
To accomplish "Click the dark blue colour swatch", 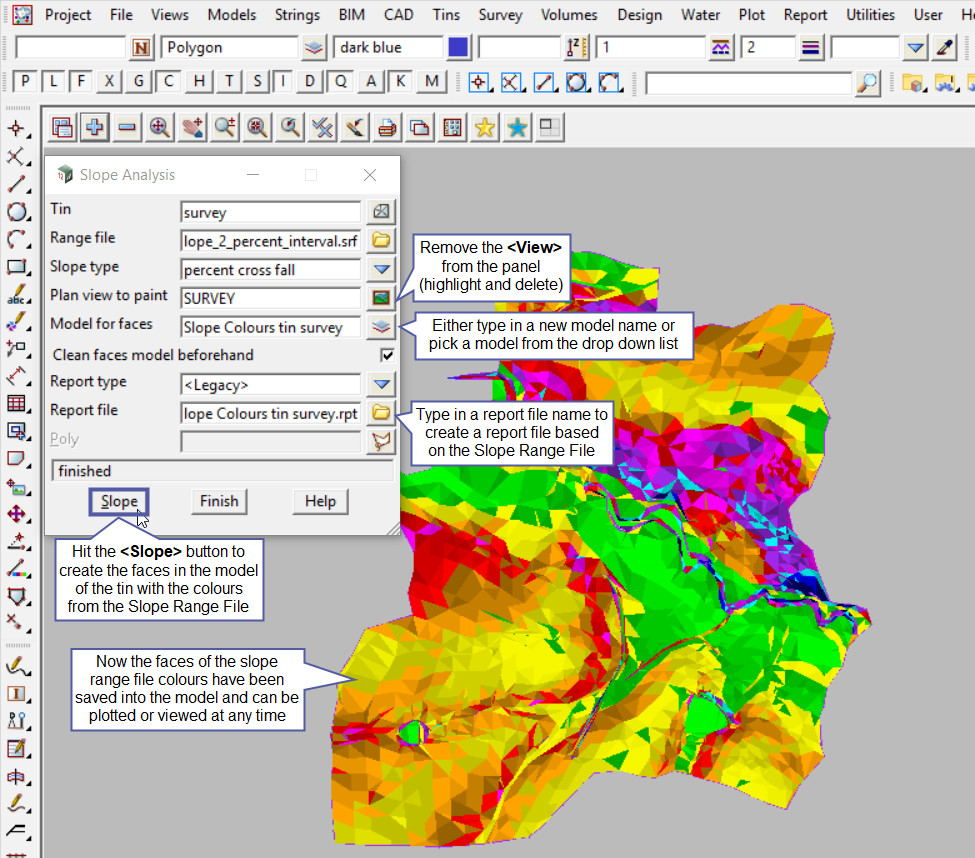I will [x=458, y=47].
